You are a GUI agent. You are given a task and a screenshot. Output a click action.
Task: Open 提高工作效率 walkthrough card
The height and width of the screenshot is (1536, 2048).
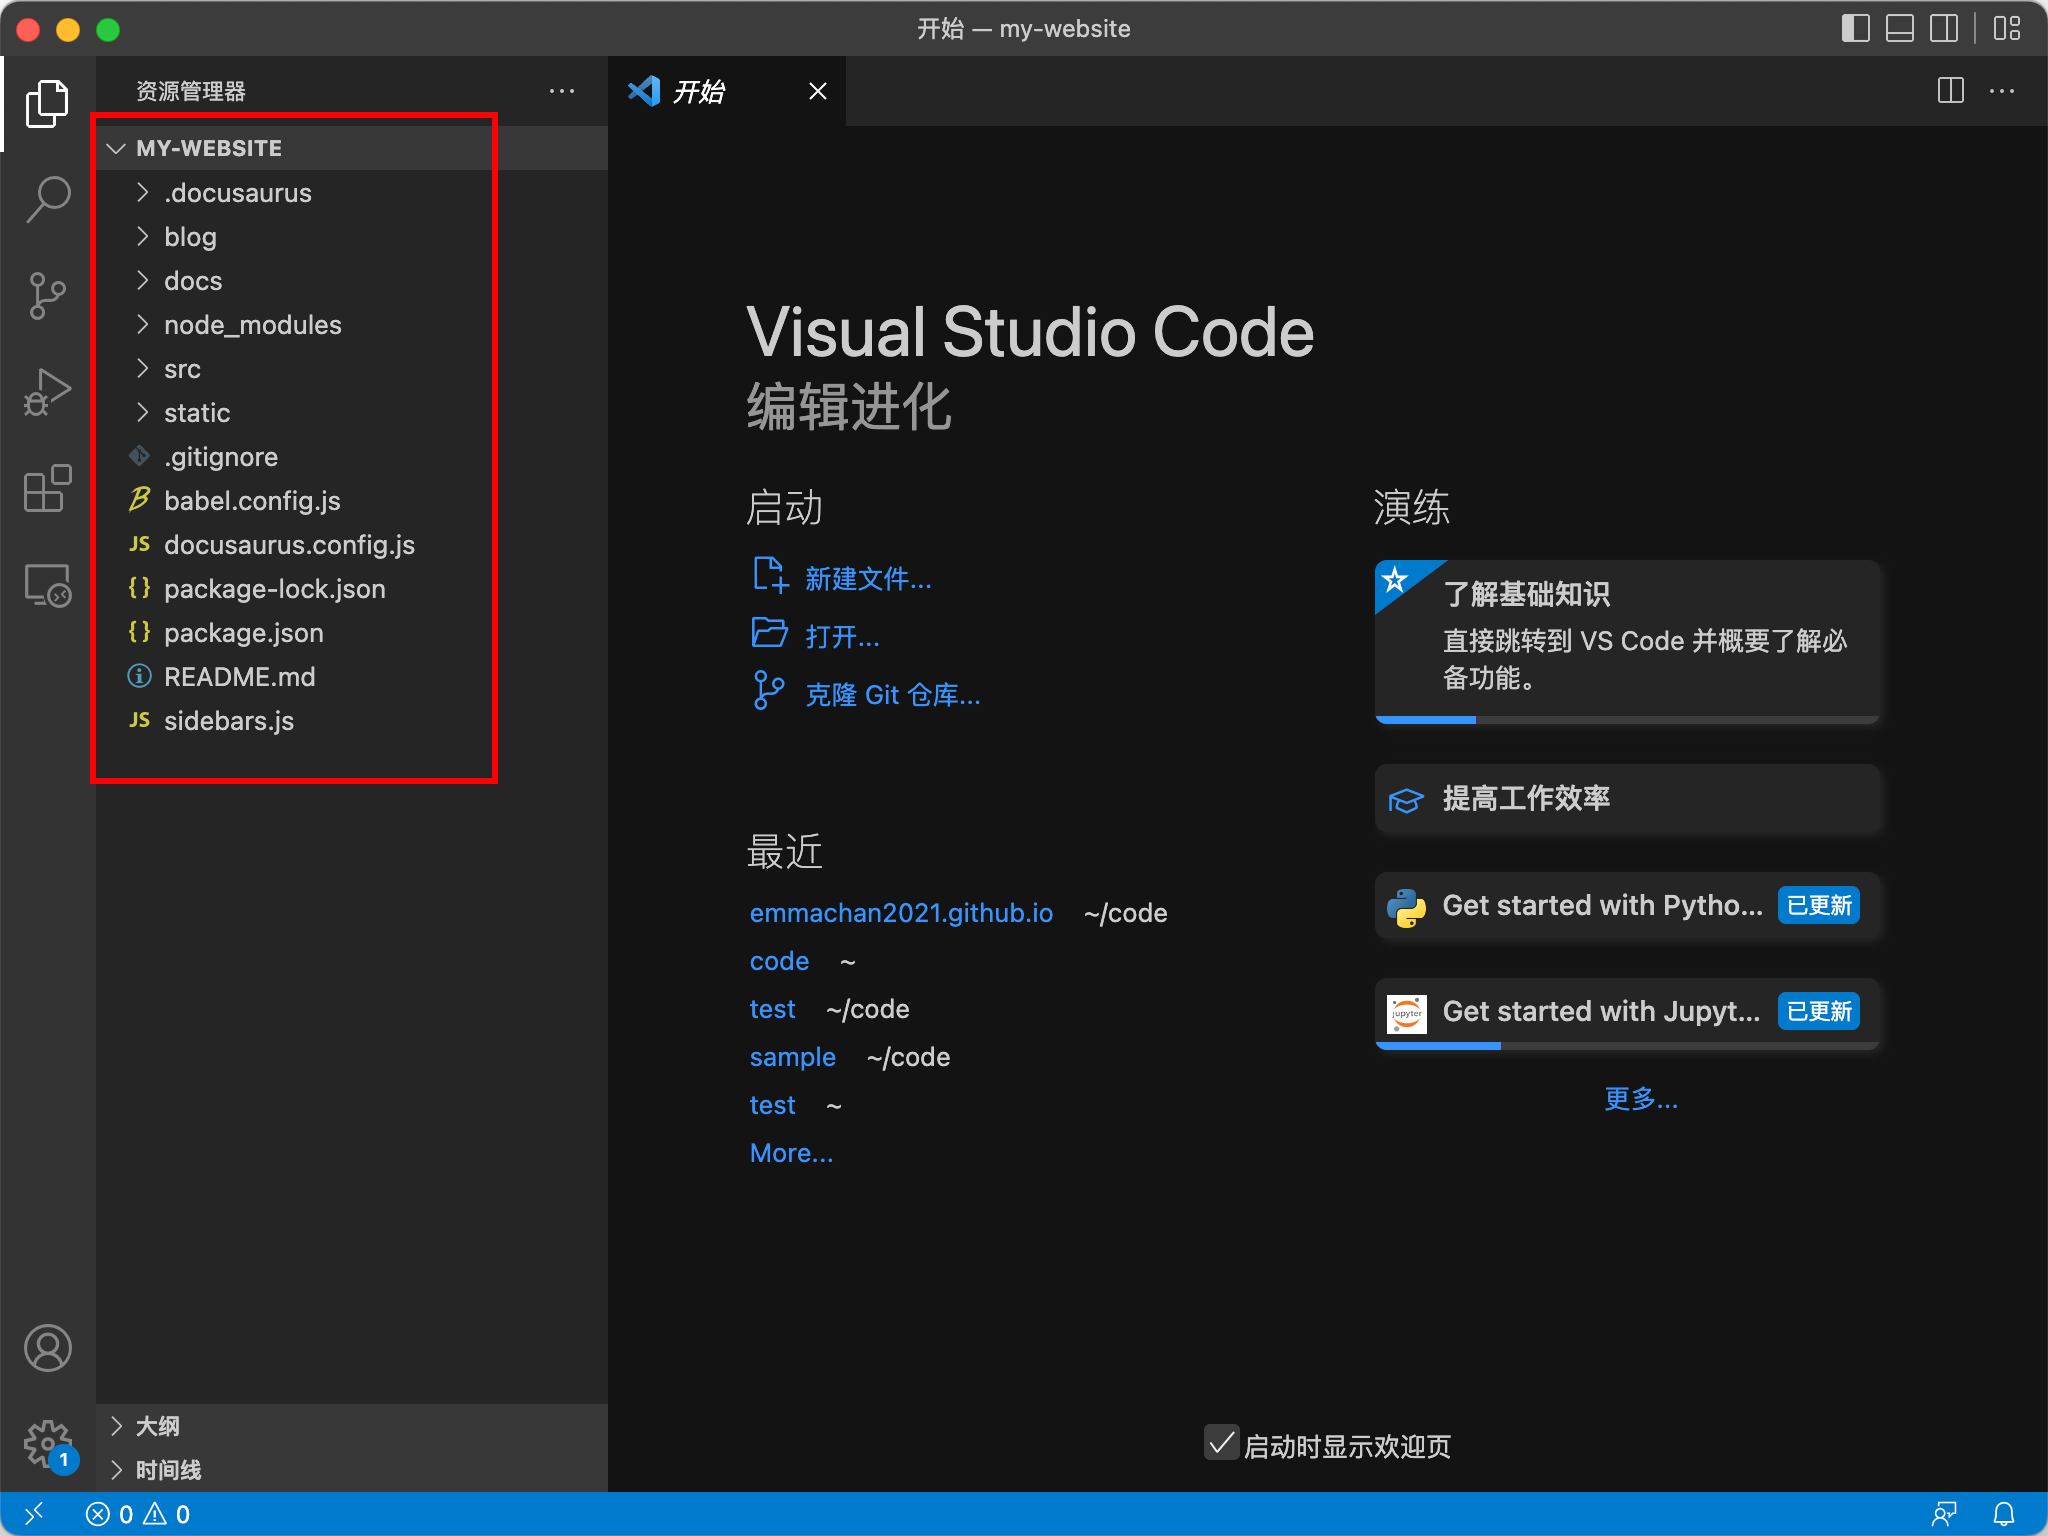point(1627,799)
